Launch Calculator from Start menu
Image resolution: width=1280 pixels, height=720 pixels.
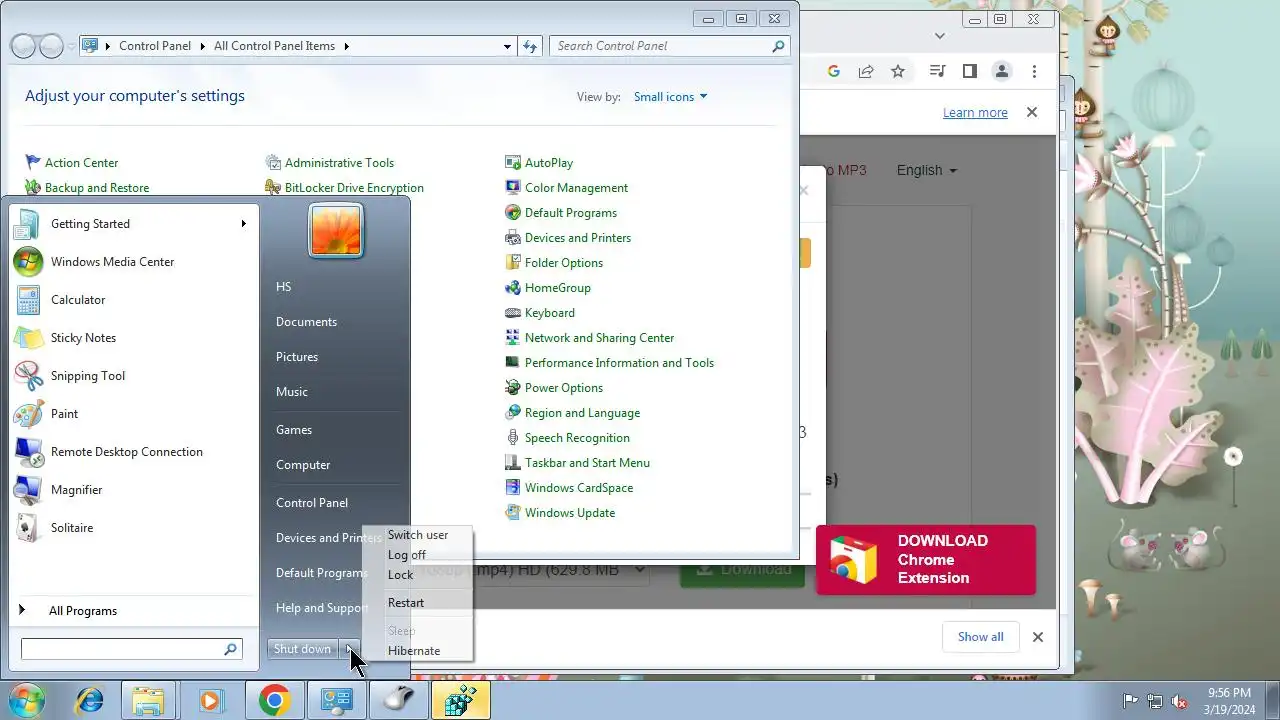pos(133,300)
